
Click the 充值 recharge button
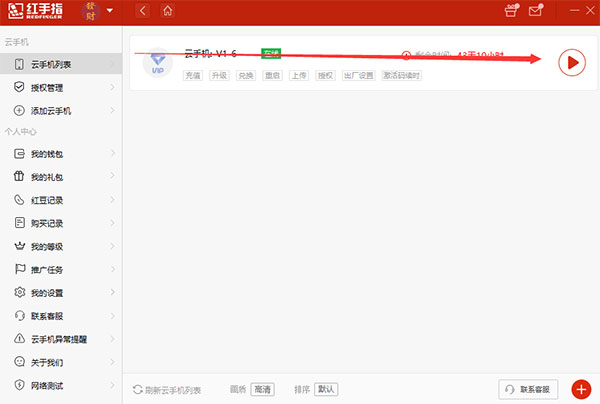[193, 75]
